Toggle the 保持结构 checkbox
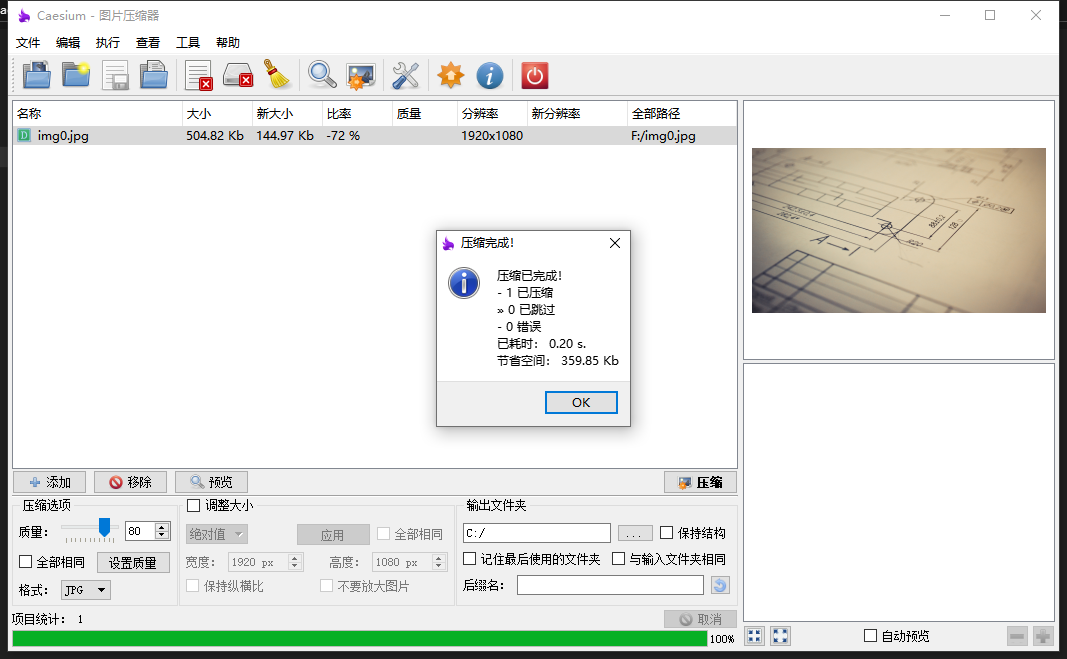 [x=667, y=532]
